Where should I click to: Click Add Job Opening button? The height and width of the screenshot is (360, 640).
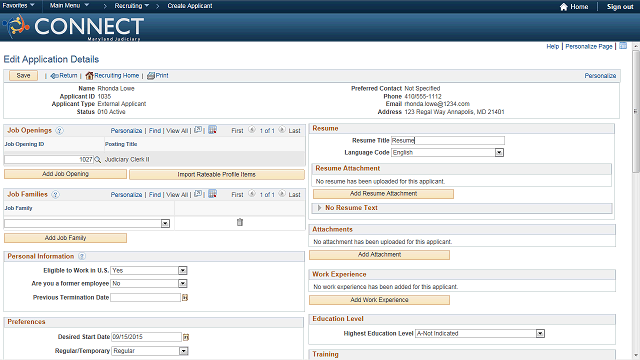pyautogui.click(x=65, y=174)
